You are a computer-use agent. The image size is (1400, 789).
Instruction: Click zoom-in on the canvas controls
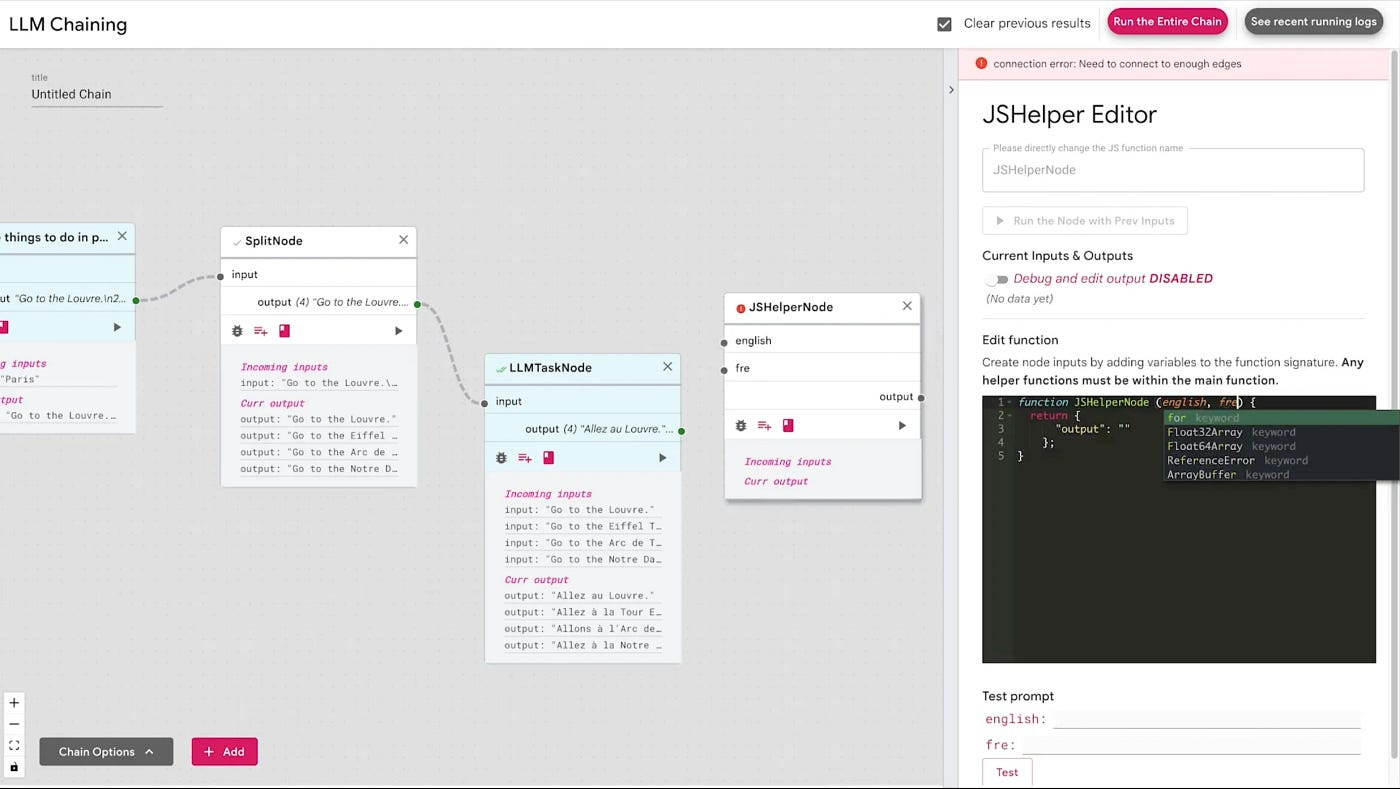14,702
